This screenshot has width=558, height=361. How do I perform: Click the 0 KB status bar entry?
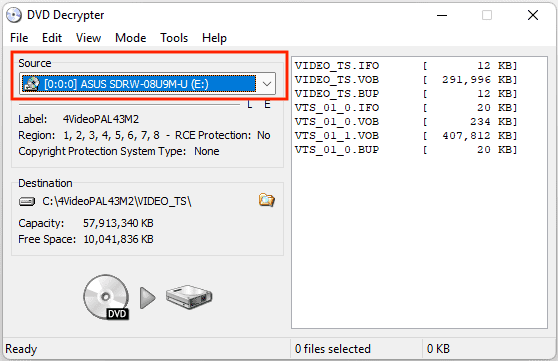click(x=438, y=349)
